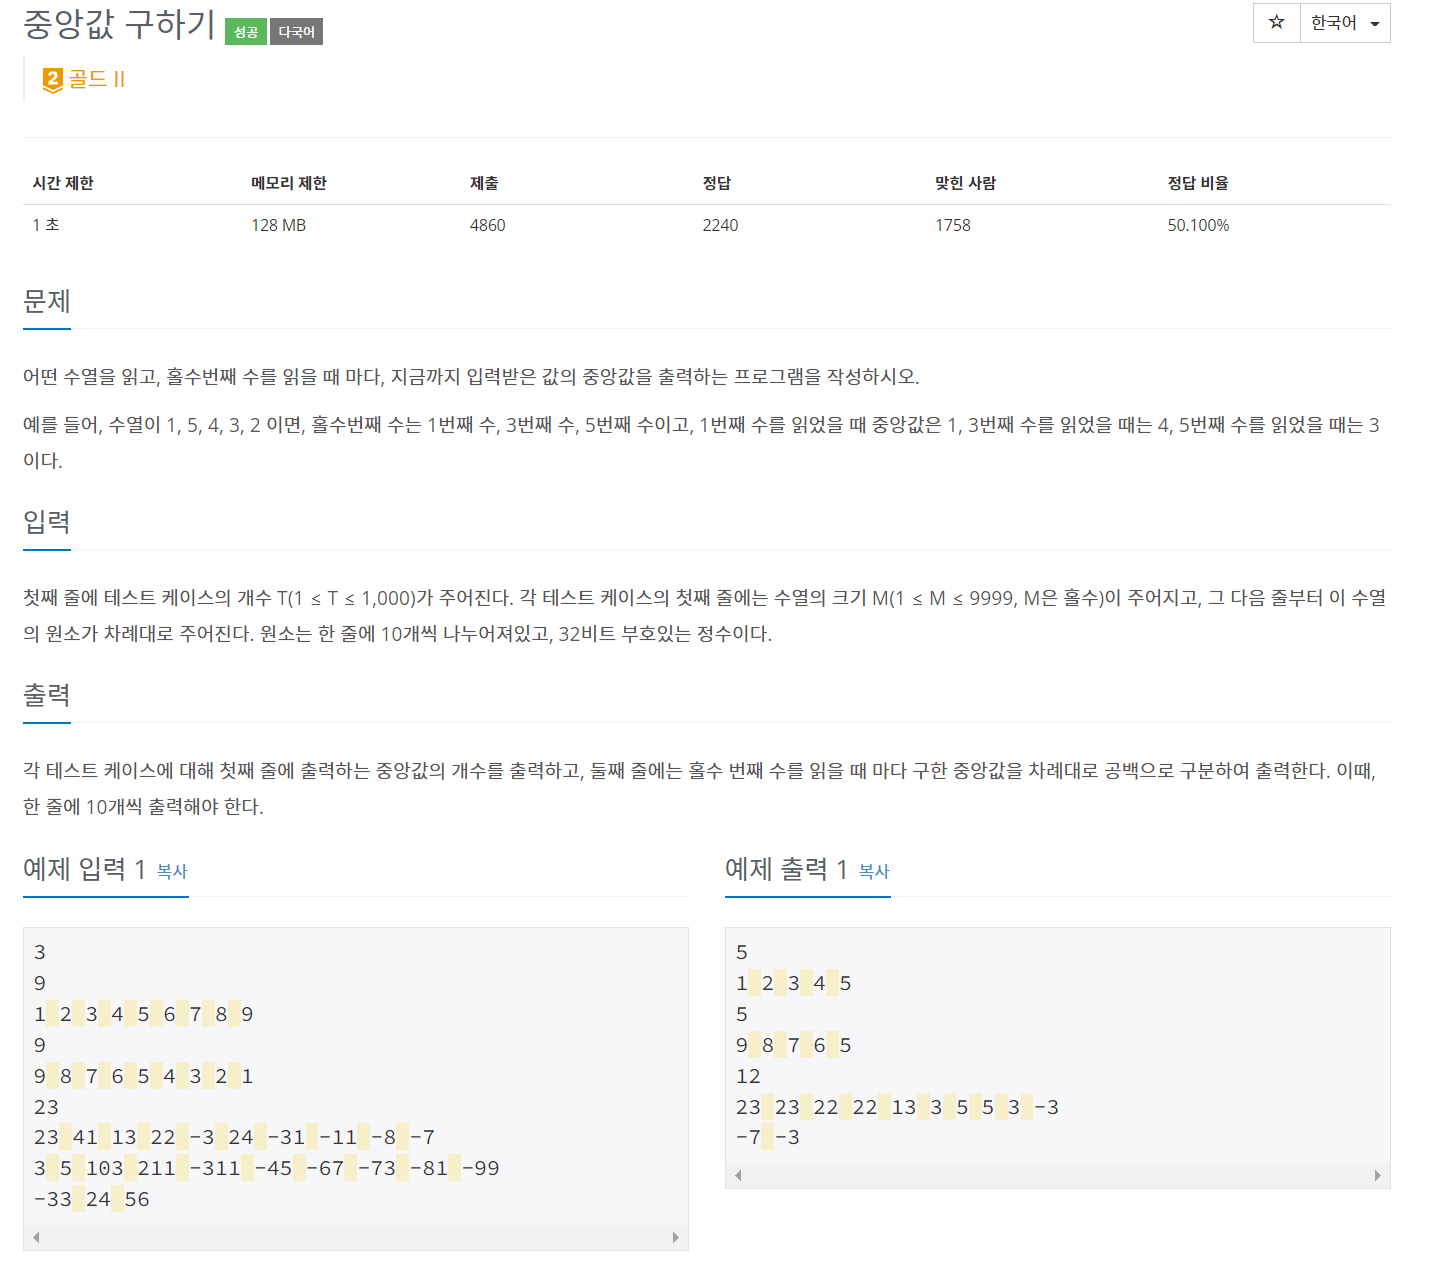The width and height of the screenshot is (1437, 1277).
Task: Click the 골드 II tier label text
Action: coord(96,79)
